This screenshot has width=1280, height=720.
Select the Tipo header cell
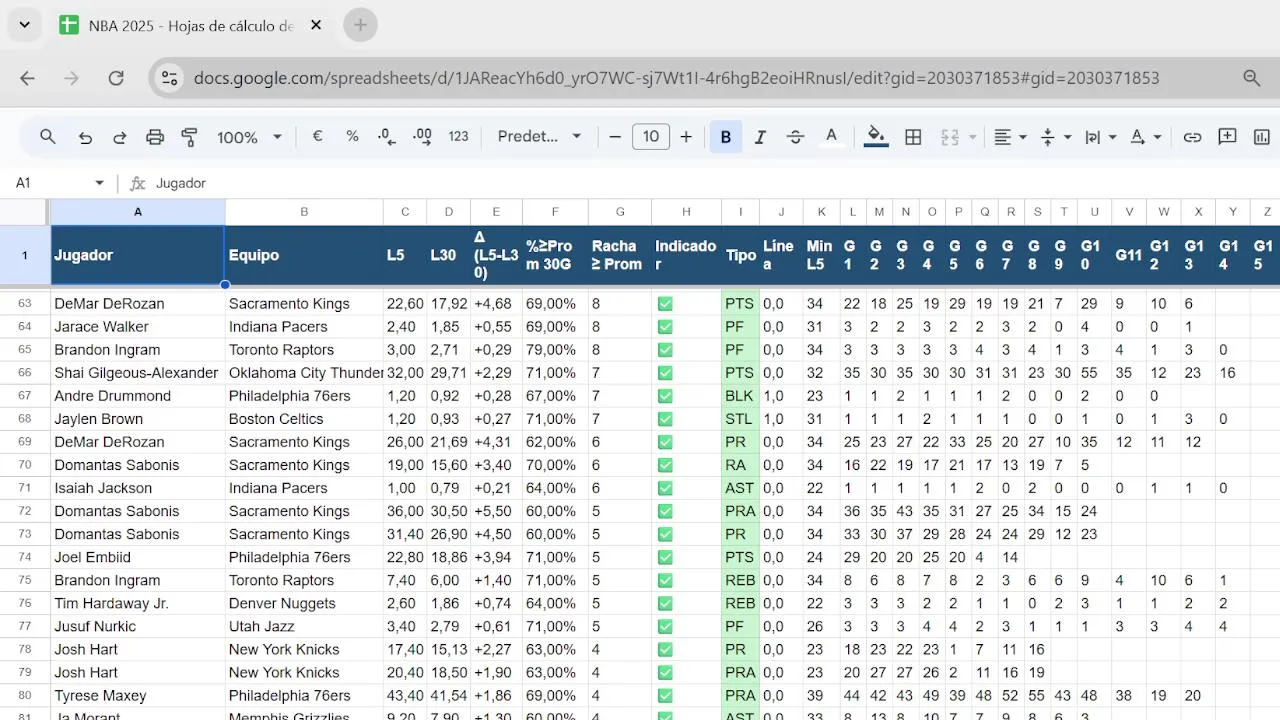point(740,255)
